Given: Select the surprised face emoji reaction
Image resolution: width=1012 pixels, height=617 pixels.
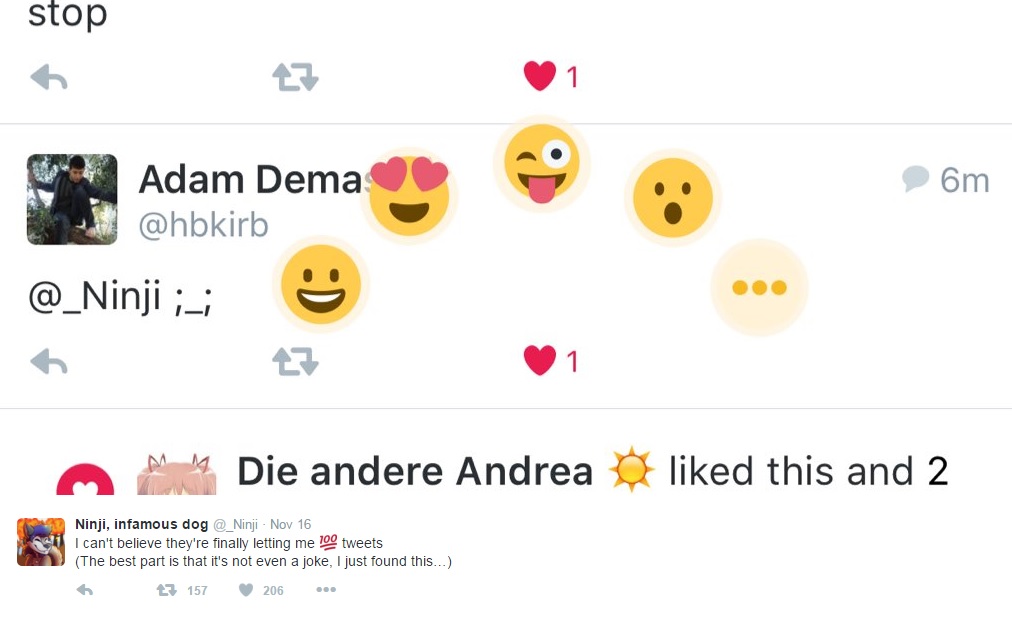Looking at the screenshot, I should click(673, 197).
